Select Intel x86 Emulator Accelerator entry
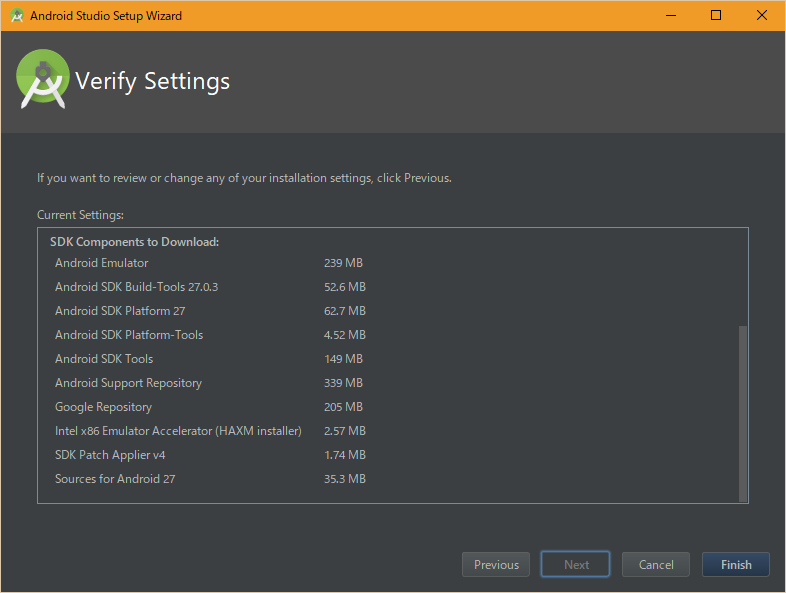 coord(178,431)
